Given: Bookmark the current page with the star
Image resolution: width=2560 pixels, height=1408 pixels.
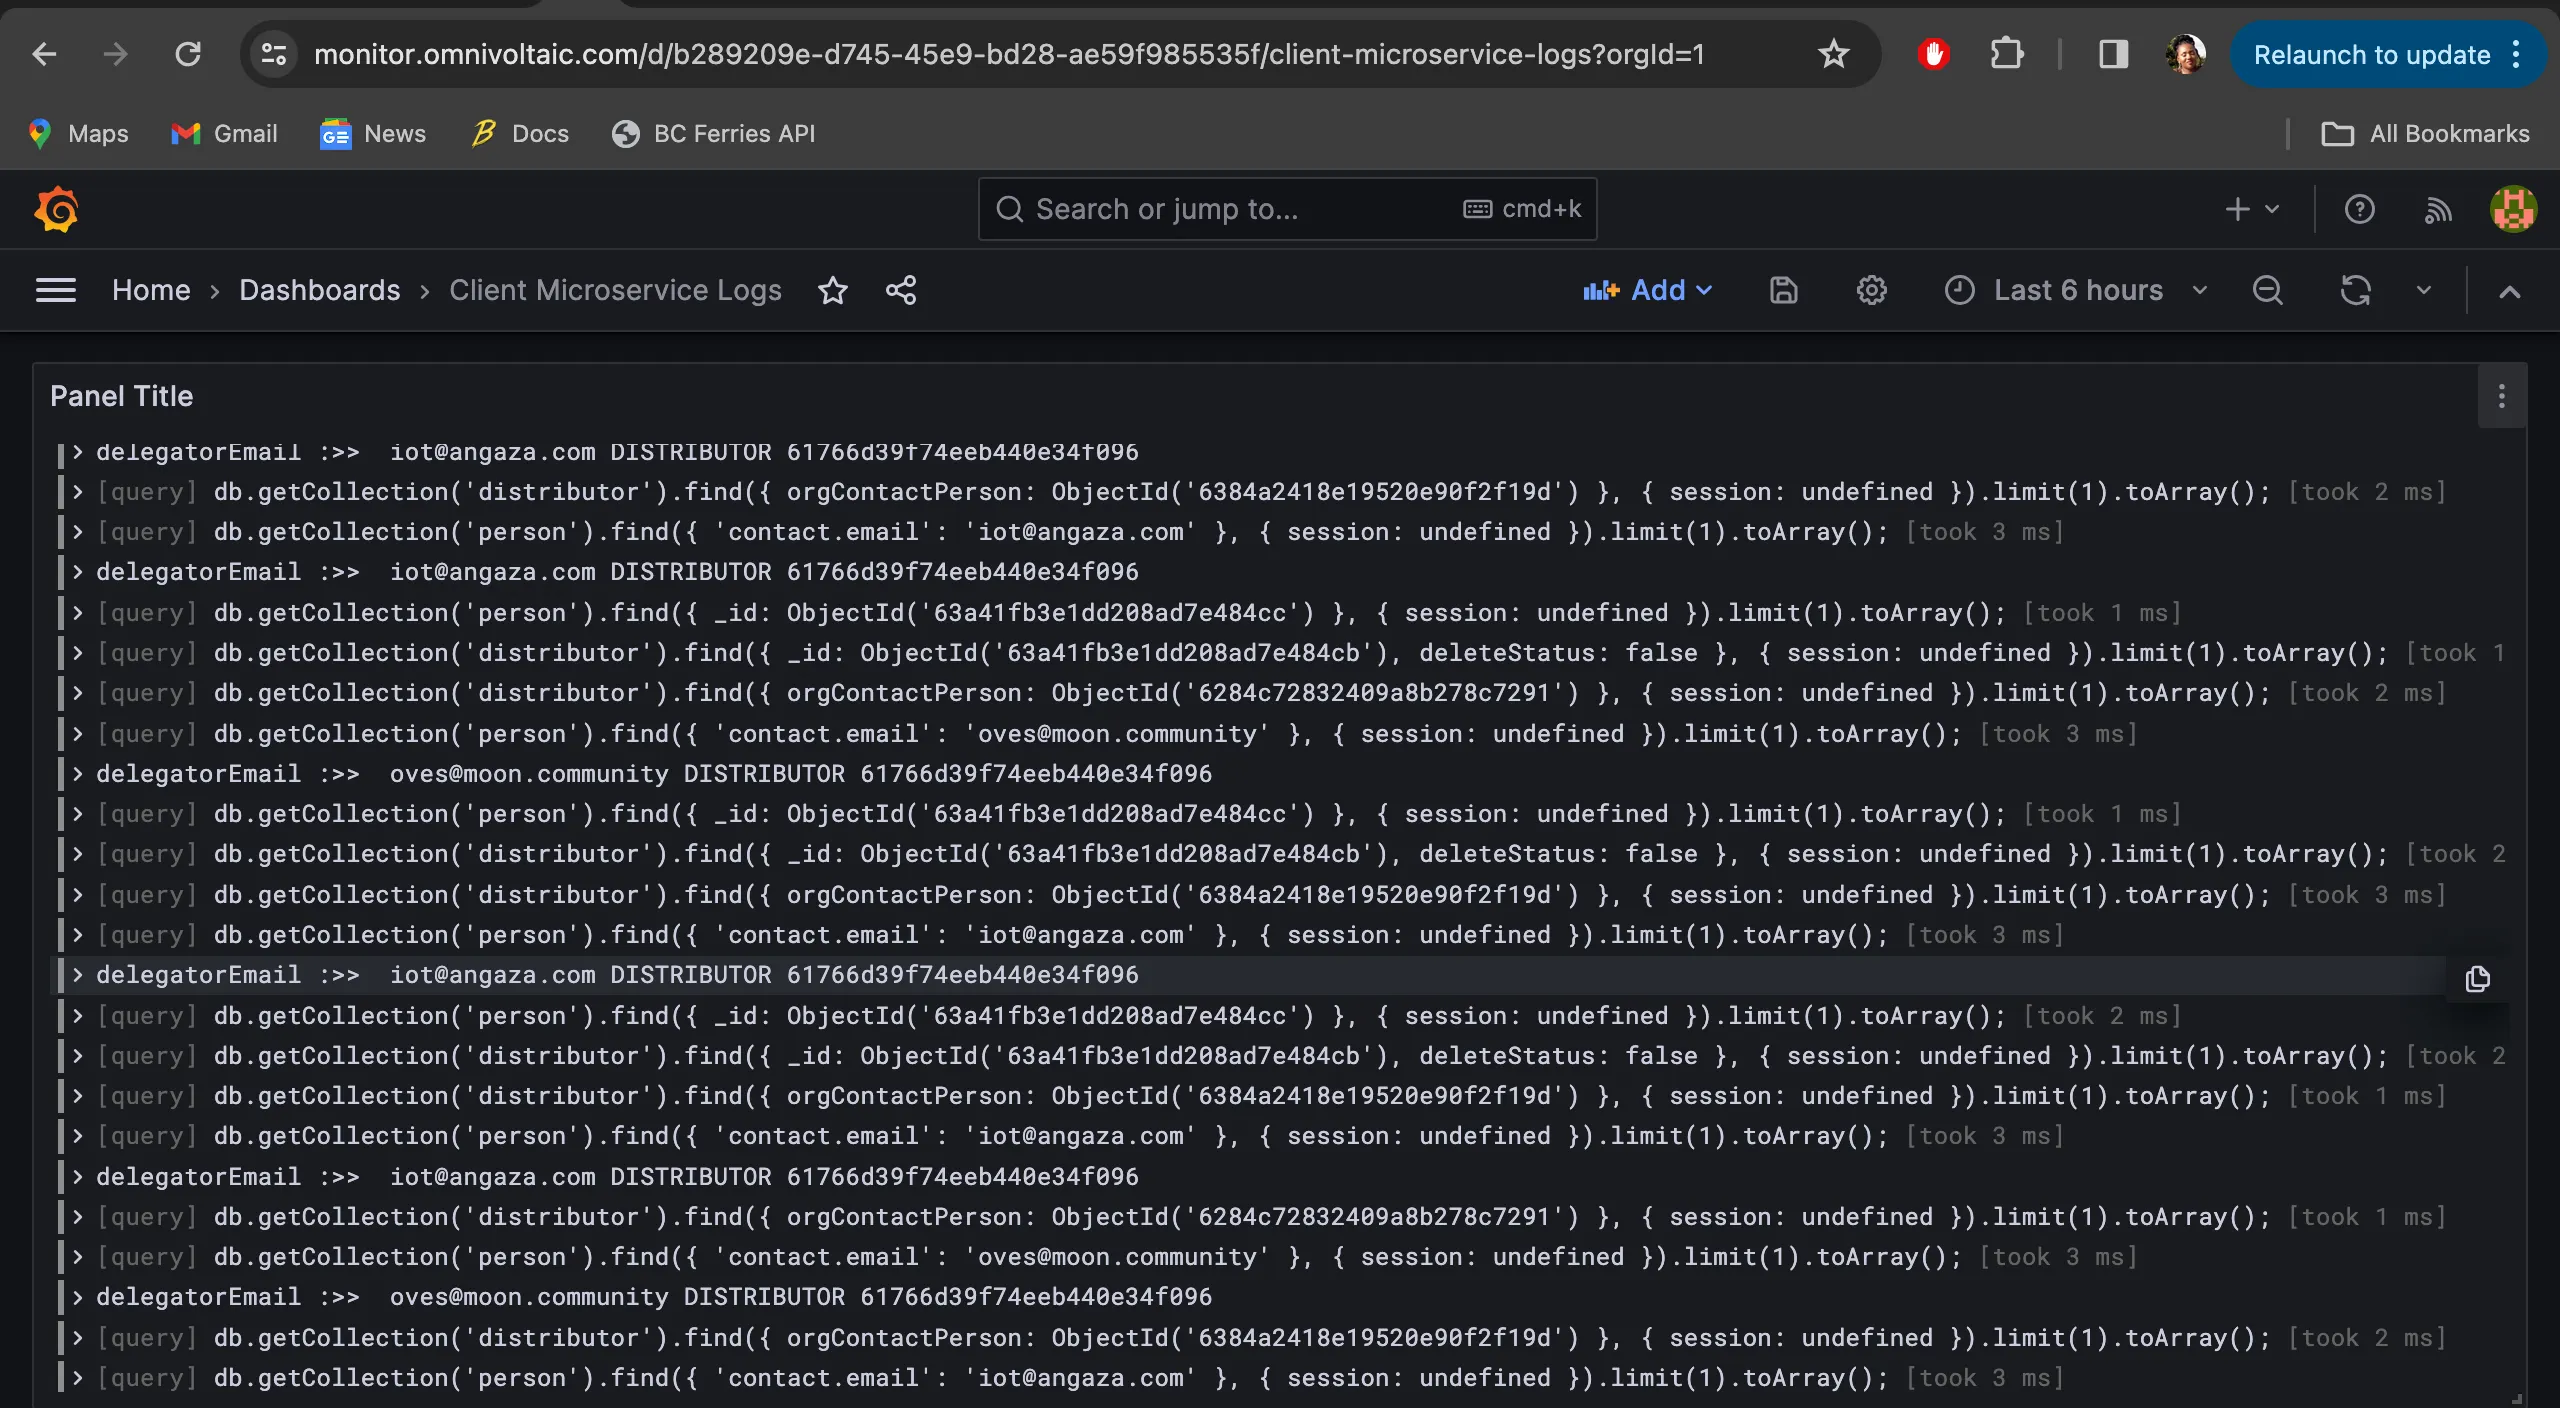Looking at the screenshot, I should pyautogui.click(x=1832, y=54).
